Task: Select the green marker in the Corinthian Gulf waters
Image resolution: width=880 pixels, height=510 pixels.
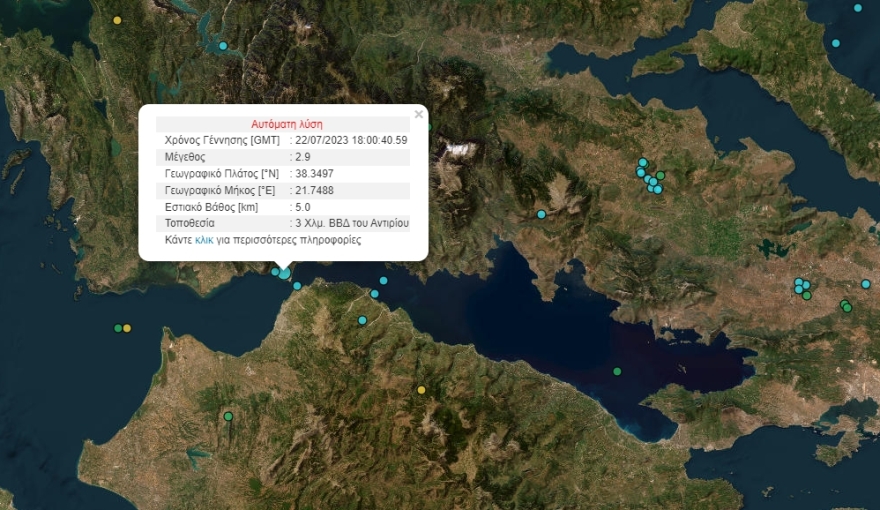Action: [617, 371]
